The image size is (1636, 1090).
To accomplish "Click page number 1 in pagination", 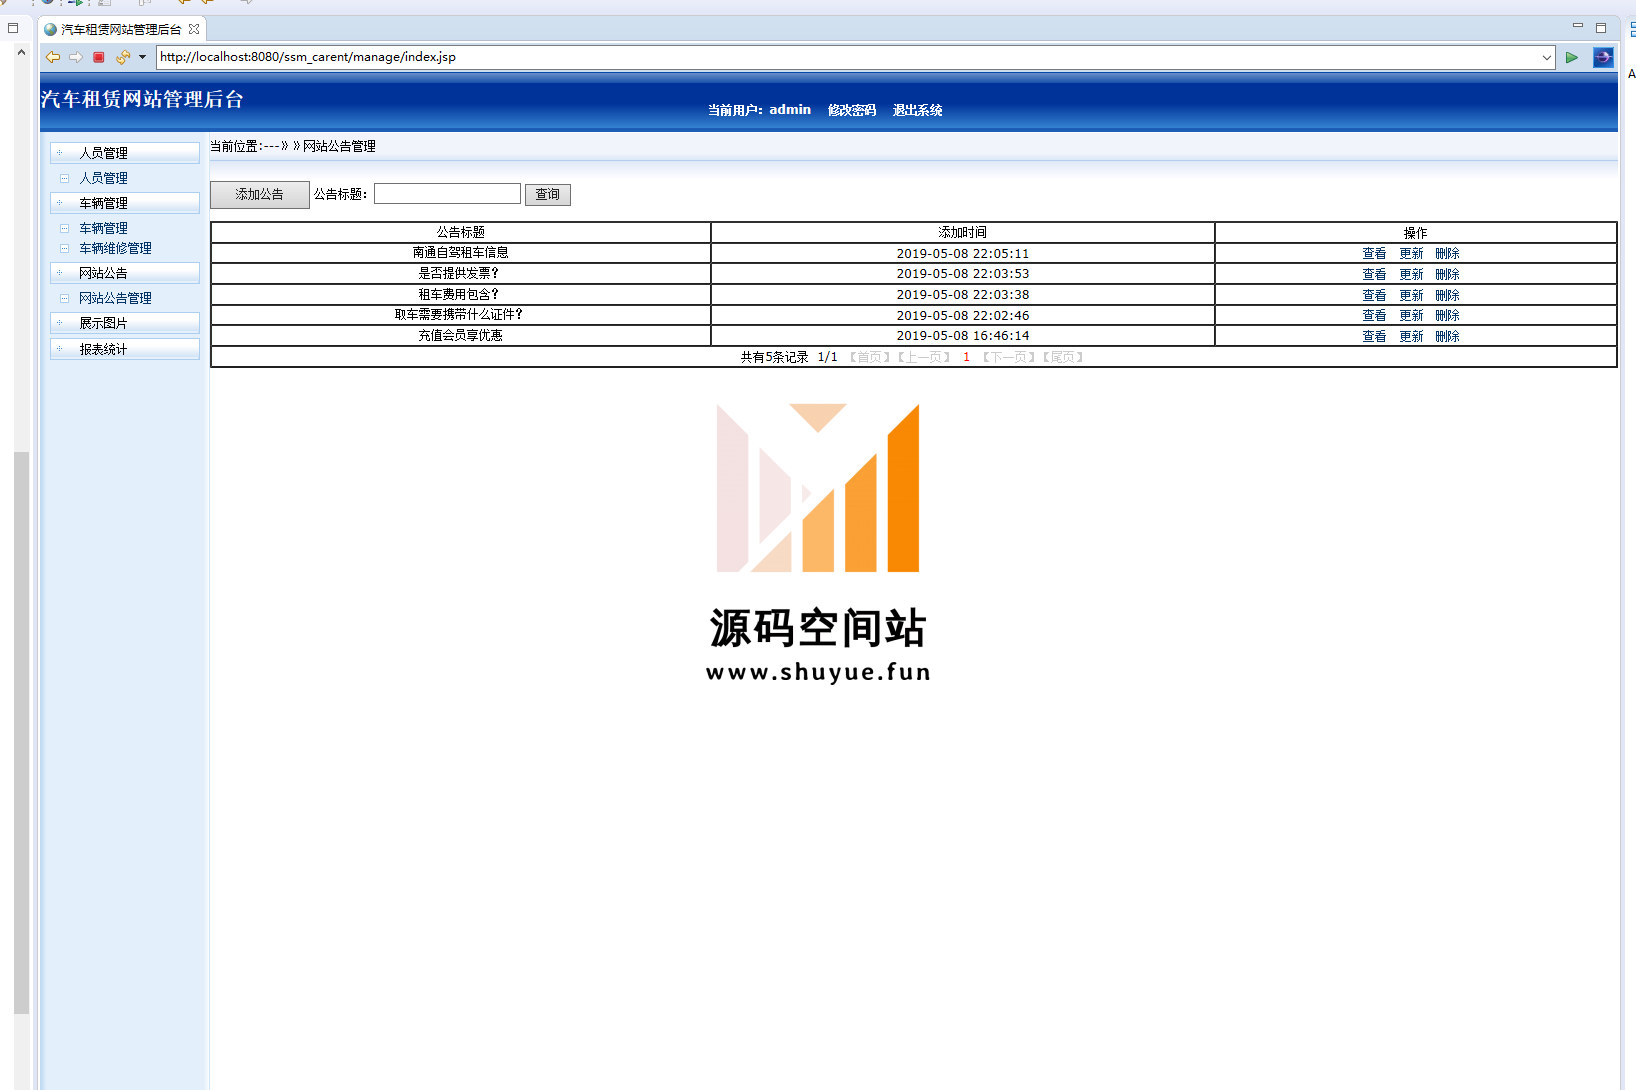I will [966, 357].
